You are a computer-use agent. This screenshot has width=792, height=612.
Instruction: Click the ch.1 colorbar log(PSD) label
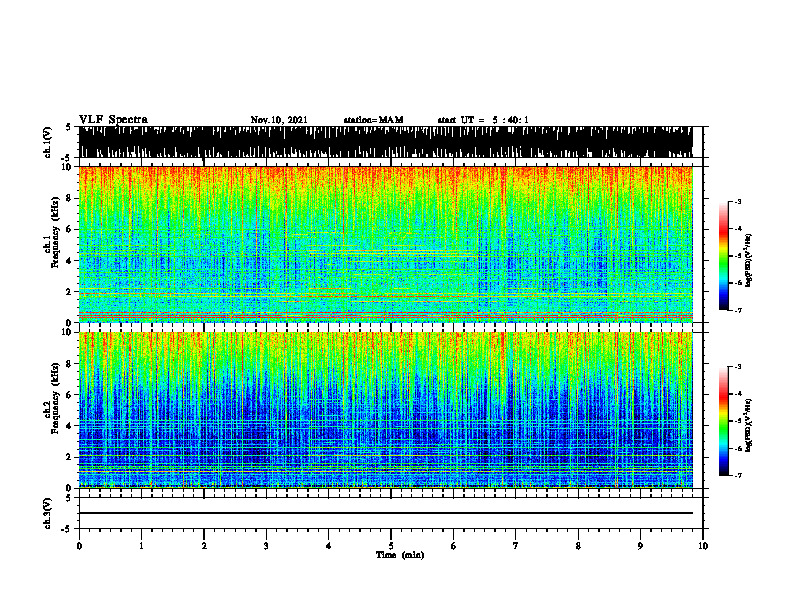tap(749, 260)
